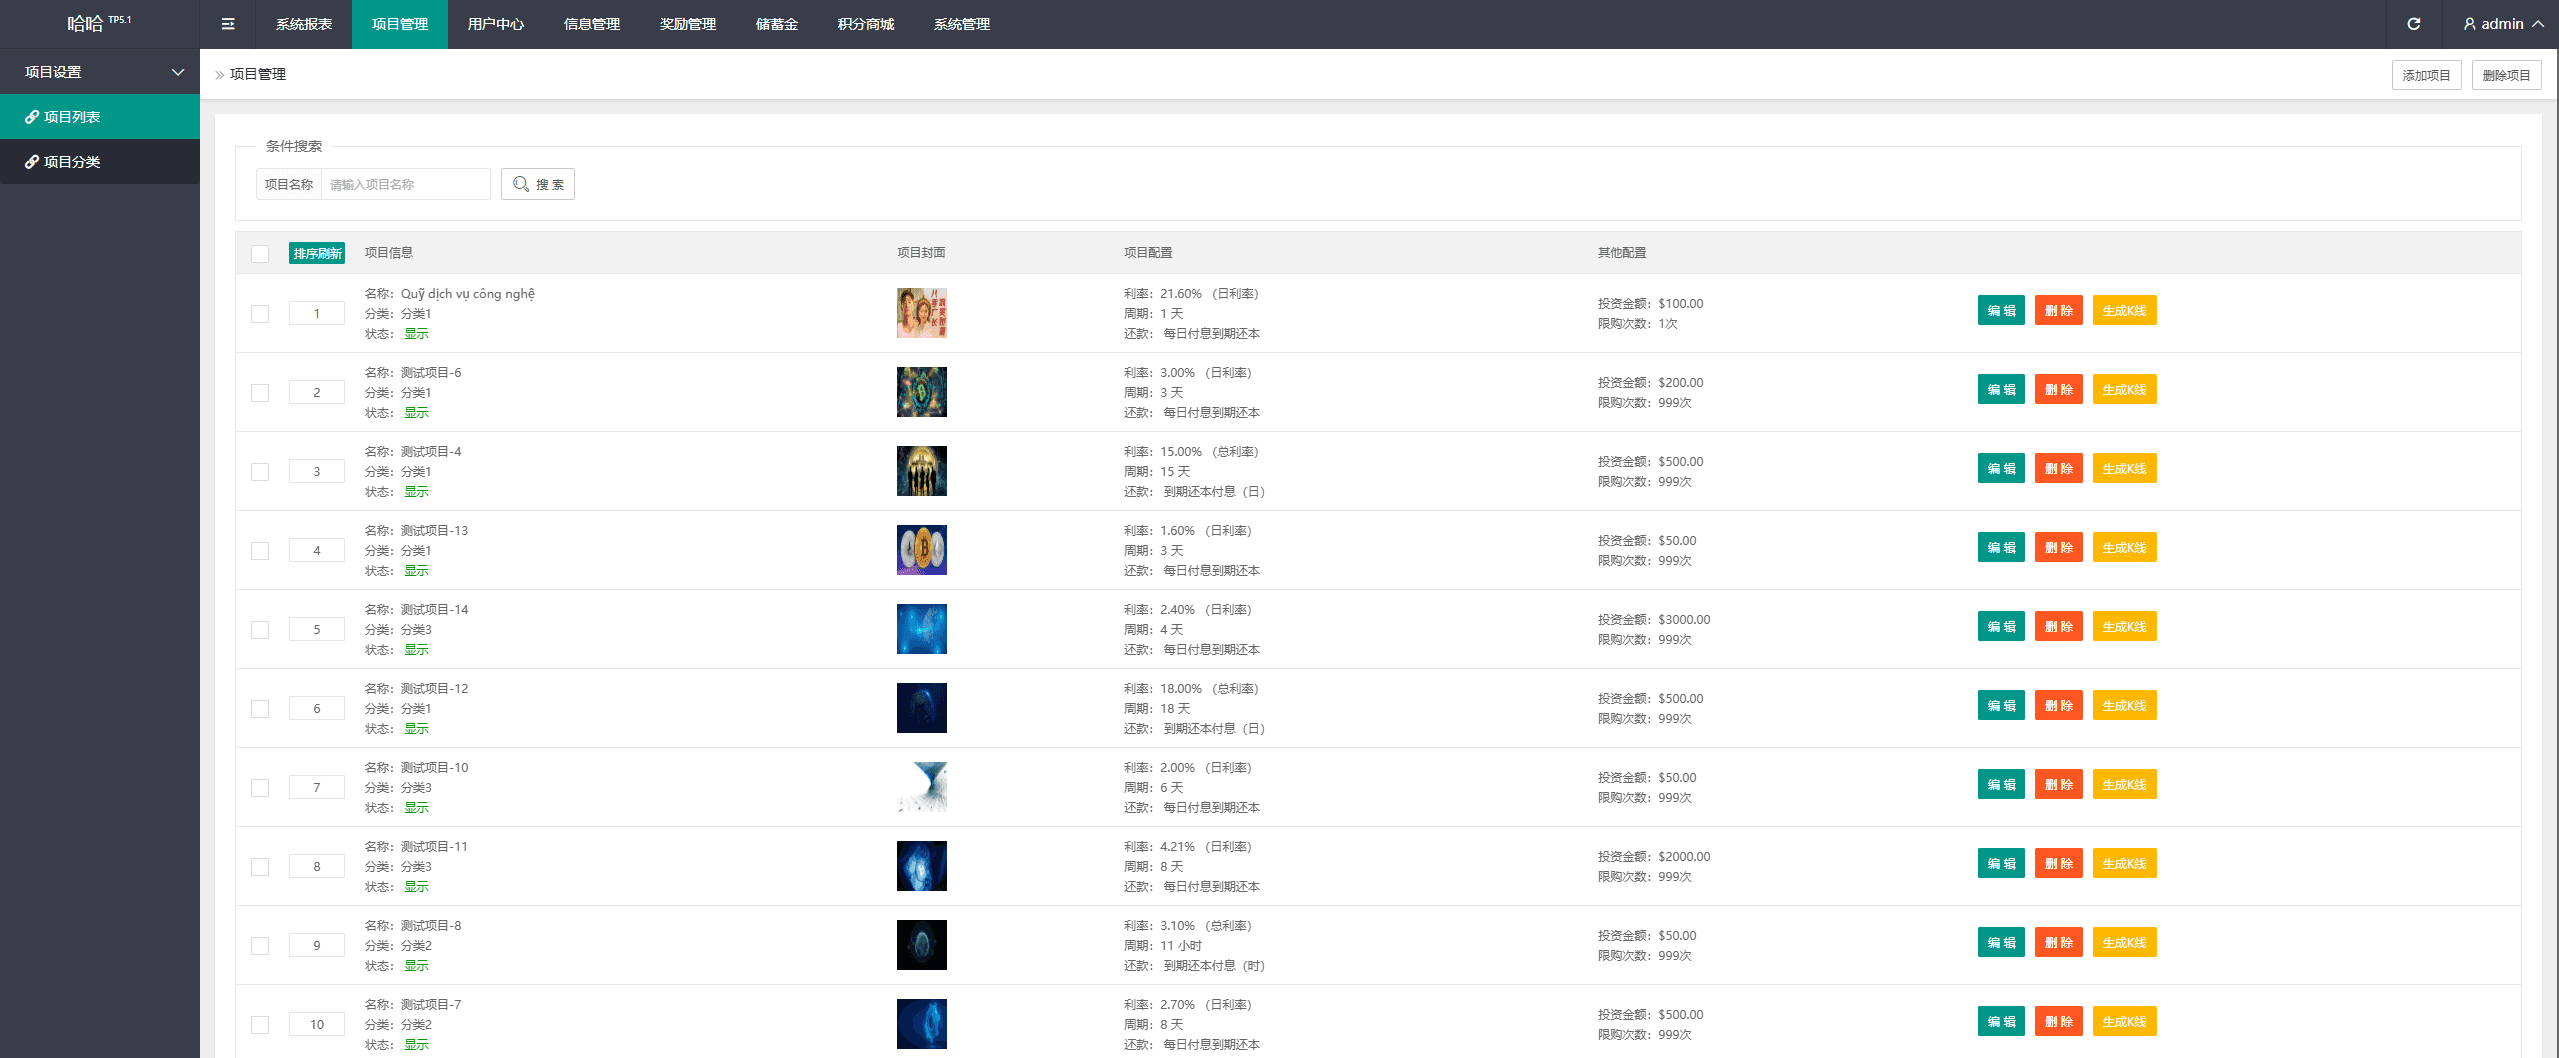Switch to 储蓄金 top menu

coord(777,24)
